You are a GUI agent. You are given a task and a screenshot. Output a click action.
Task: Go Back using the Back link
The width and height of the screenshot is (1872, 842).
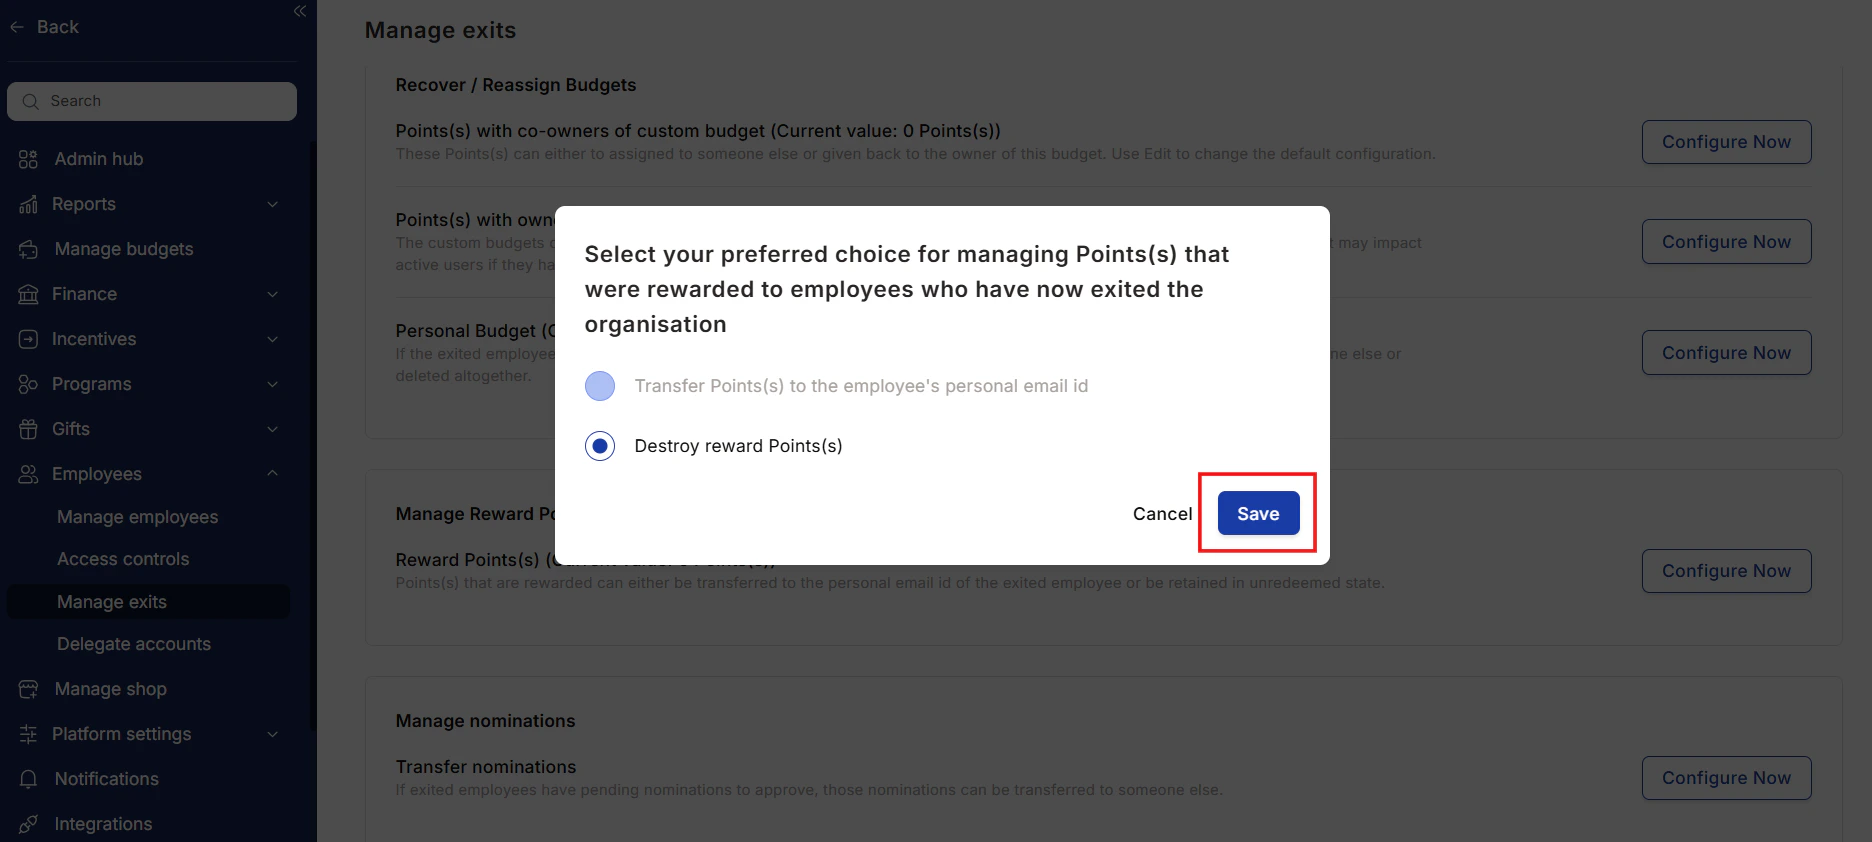coord(57,27)
